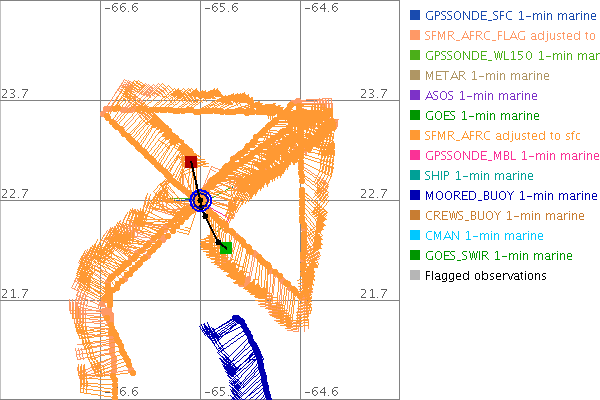The height and width of the screenshot is (400, 600).
Task: Select the SHIP teal legend swatch
Action: (415, 176)
